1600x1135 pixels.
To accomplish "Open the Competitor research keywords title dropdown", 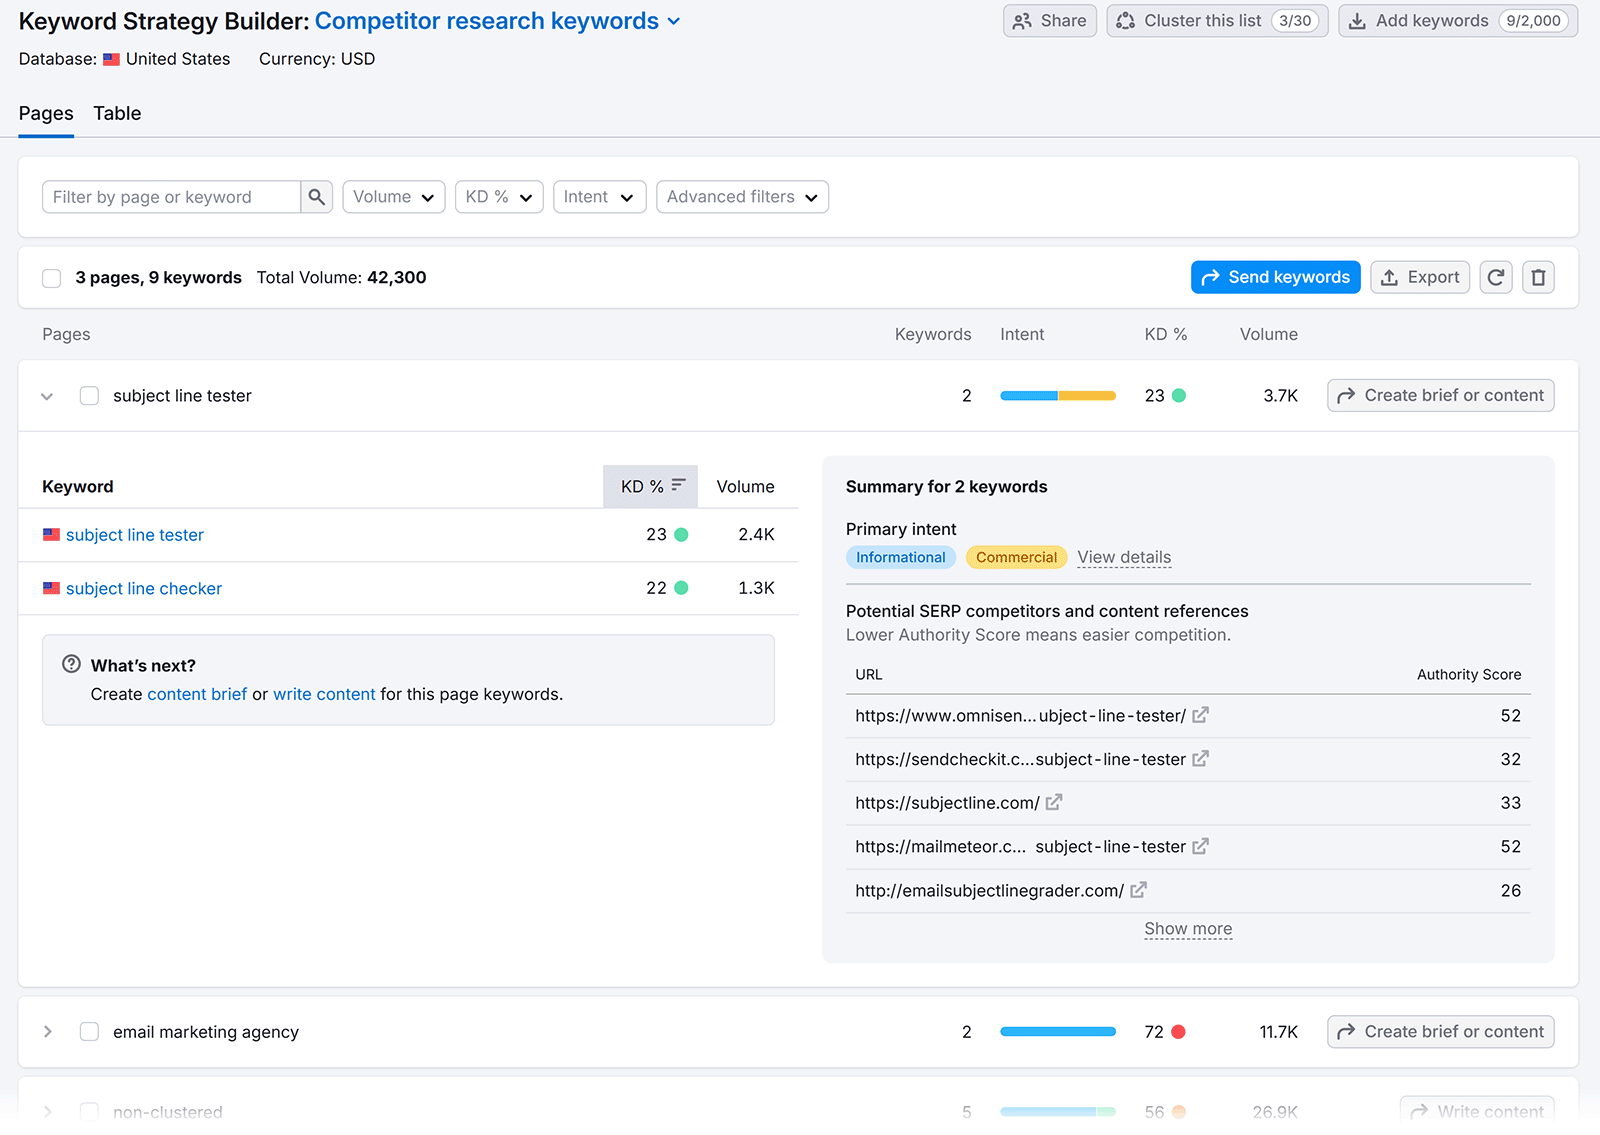I will [x=674, y=20].
